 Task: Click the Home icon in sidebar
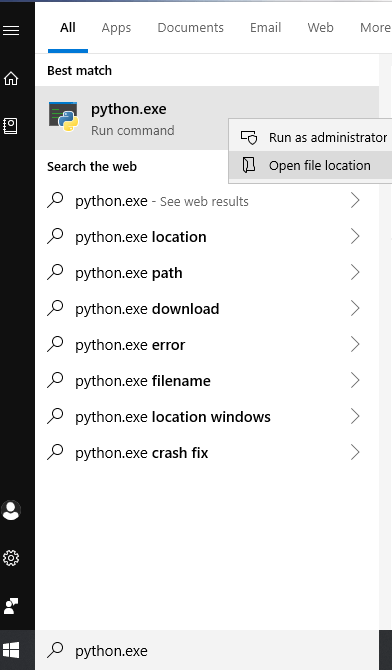point(11,79)
